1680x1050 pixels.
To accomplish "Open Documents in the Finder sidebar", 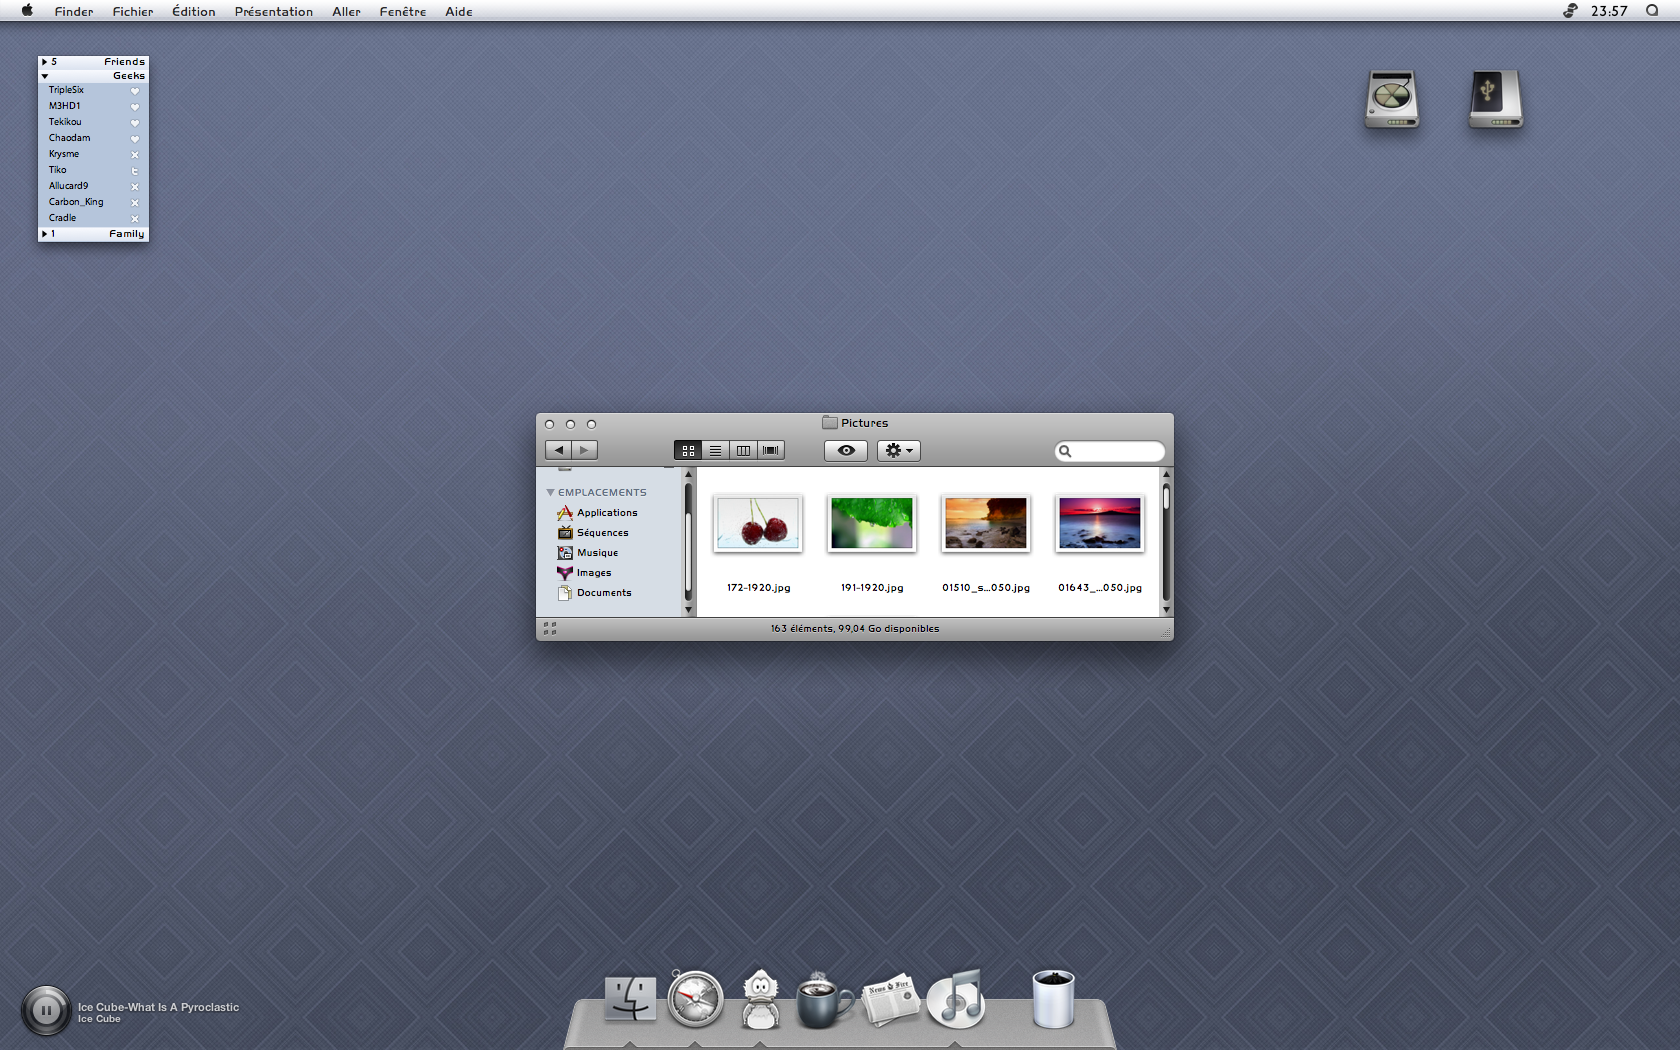I will (604, 592).
